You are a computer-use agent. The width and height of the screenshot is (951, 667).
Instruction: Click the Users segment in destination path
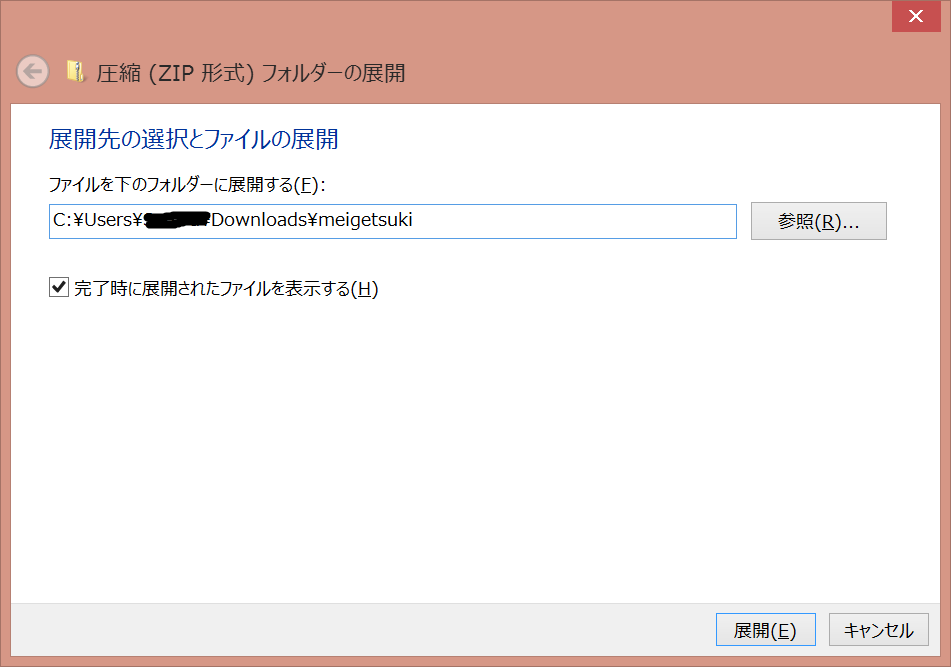(108, 220)
